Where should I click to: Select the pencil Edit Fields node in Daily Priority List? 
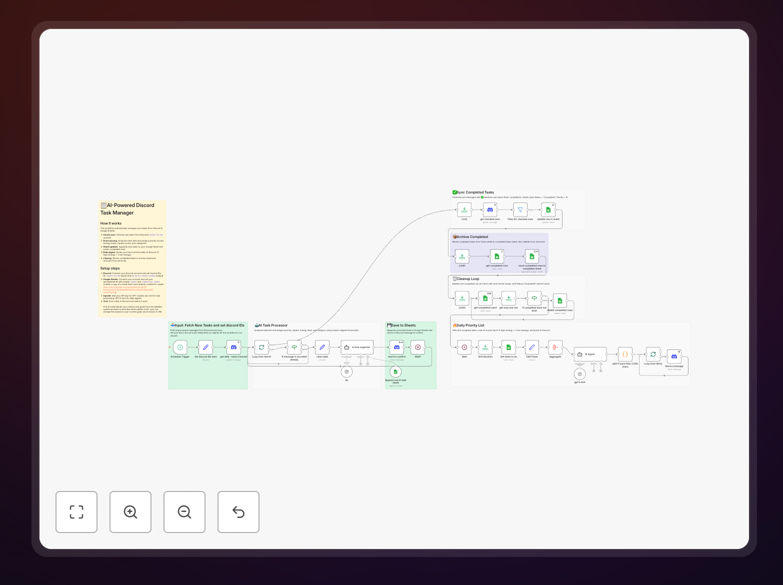pyautogui.click(x=532, y=347)
